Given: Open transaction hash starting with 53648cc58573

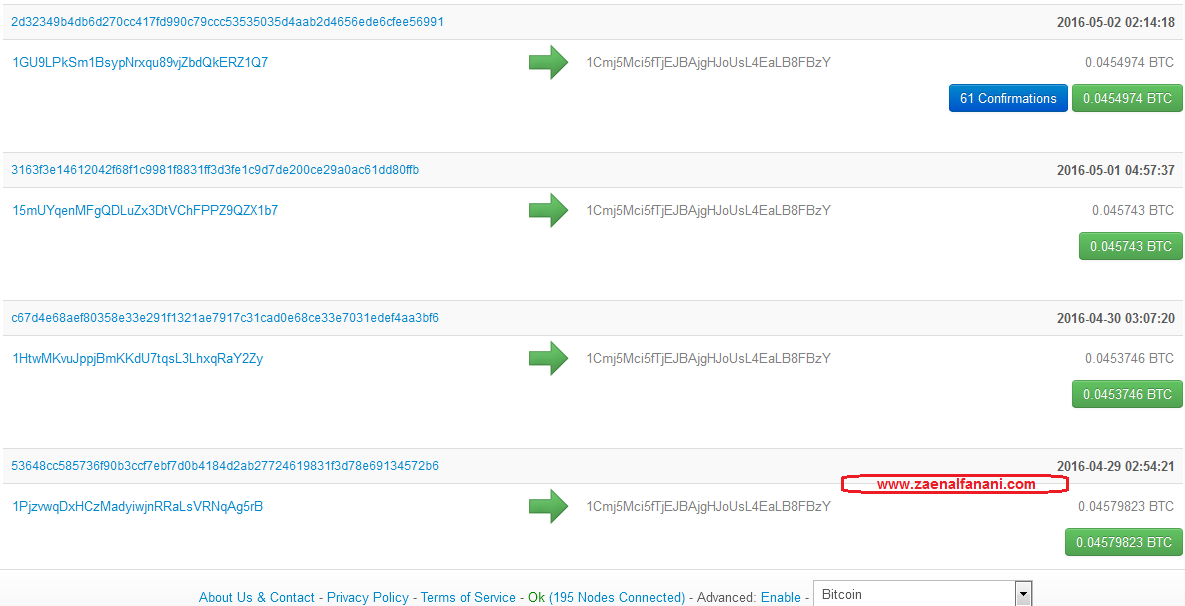Looking at the screenshot, I should click(225, 466).
